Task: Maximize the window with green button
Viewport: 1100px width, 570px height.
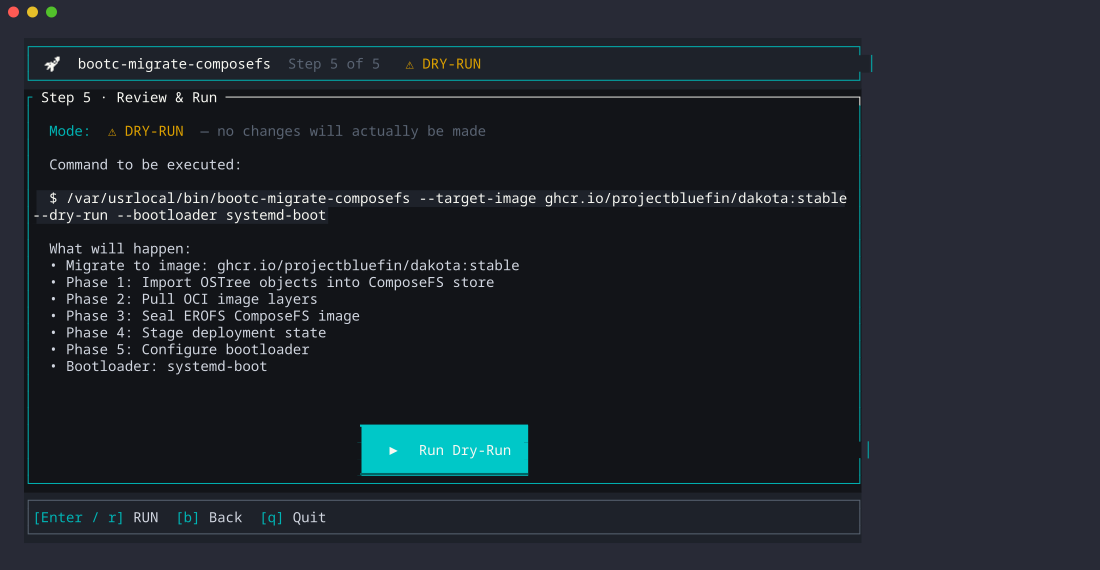Action: pos(51,12)
